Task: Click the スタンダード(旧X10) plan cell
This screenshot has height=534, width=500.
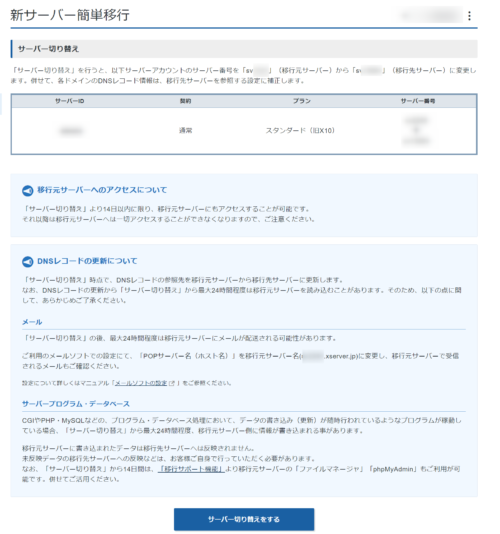Action: pos(300,130)
